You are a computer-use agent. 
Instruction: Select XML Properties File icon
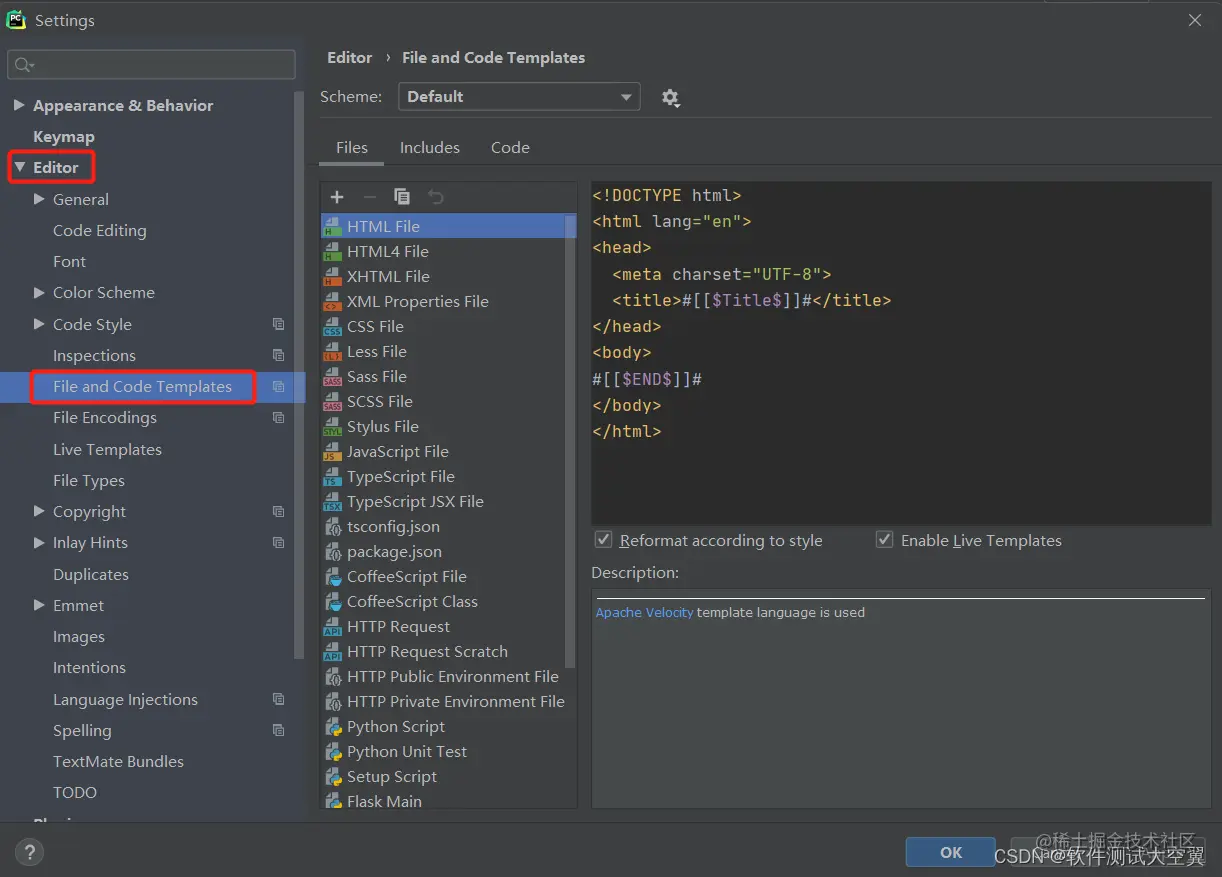[x=332, y=302]
